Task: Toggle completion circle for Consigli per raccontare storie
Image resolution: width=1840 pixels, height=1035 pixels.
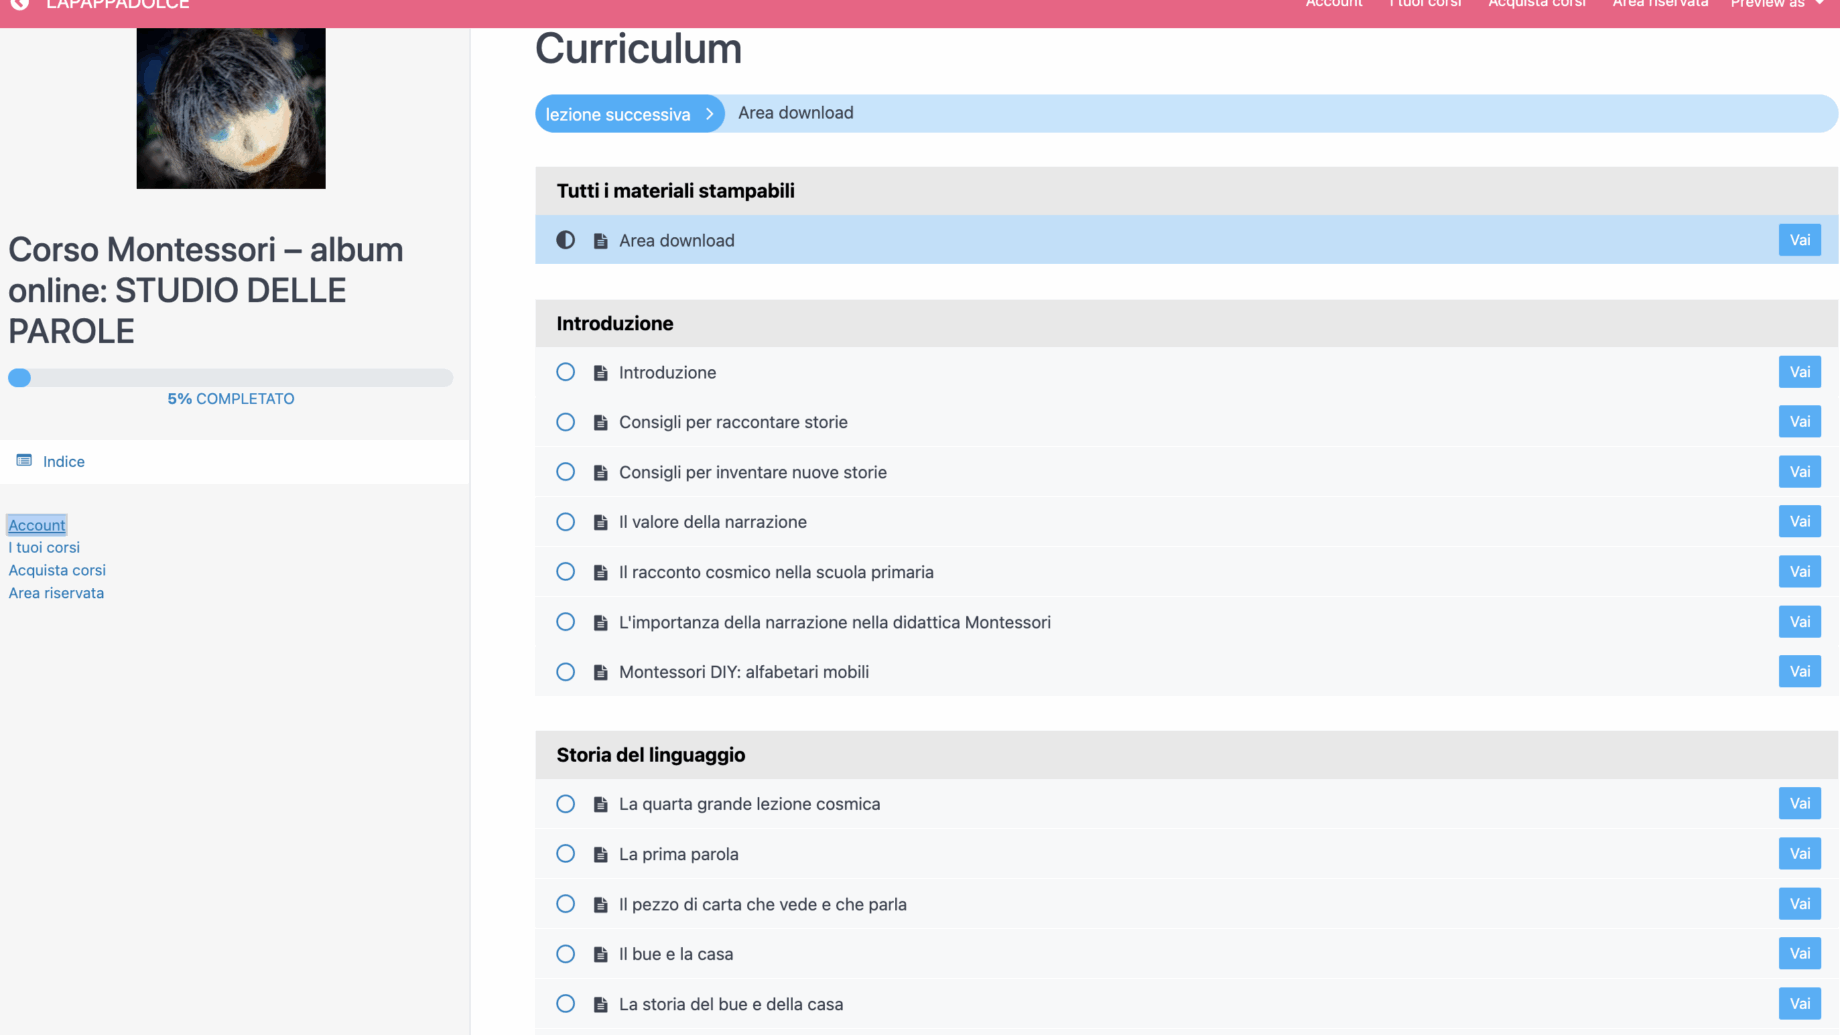Action: point(566,422)
